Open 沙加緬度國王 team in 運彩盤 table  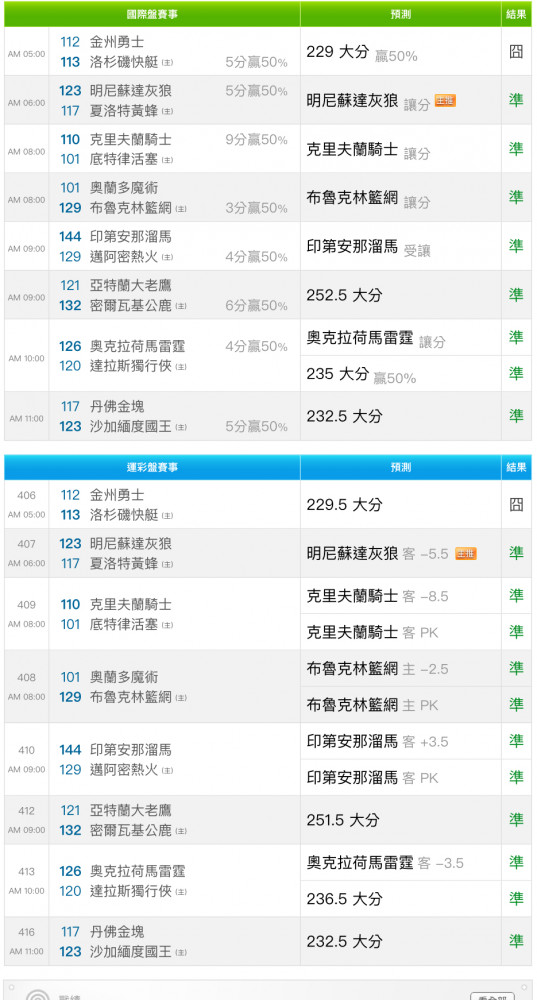pyautogui.click(x=131, y=952)
